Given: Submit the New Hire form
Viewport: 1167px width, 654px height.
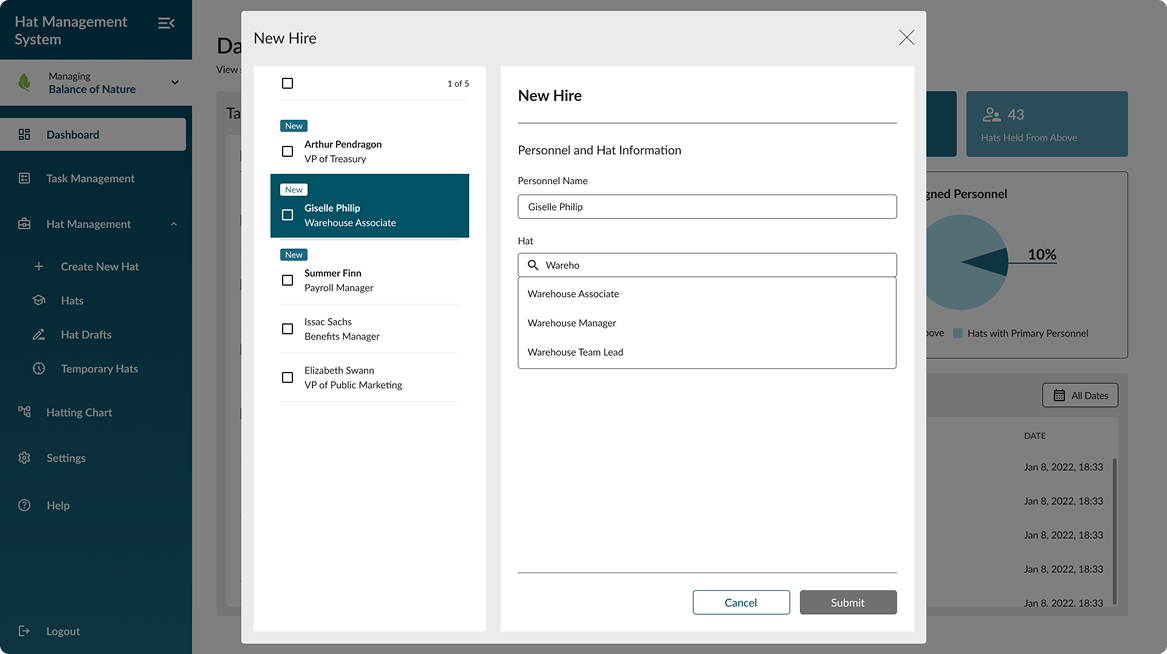Looking at the screenshot, I should tap(847, 602).
